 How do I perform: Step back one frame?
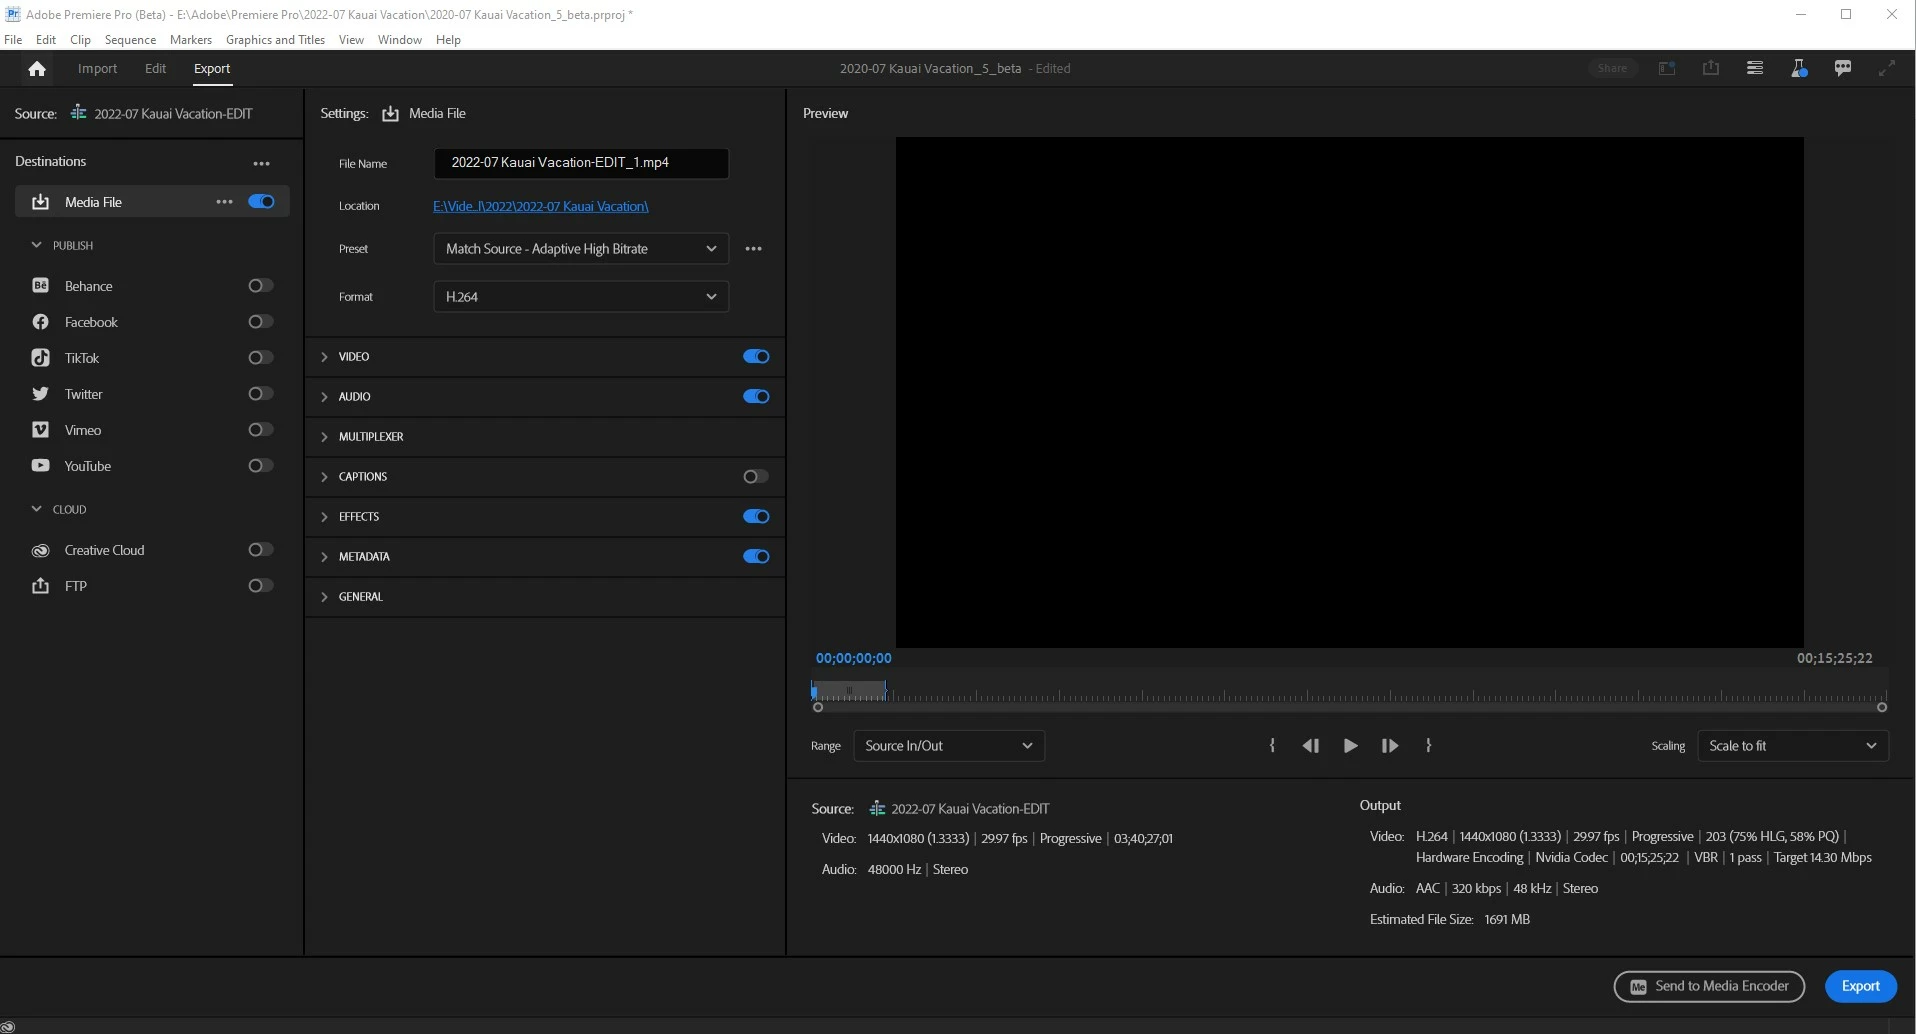[1310, 746]
